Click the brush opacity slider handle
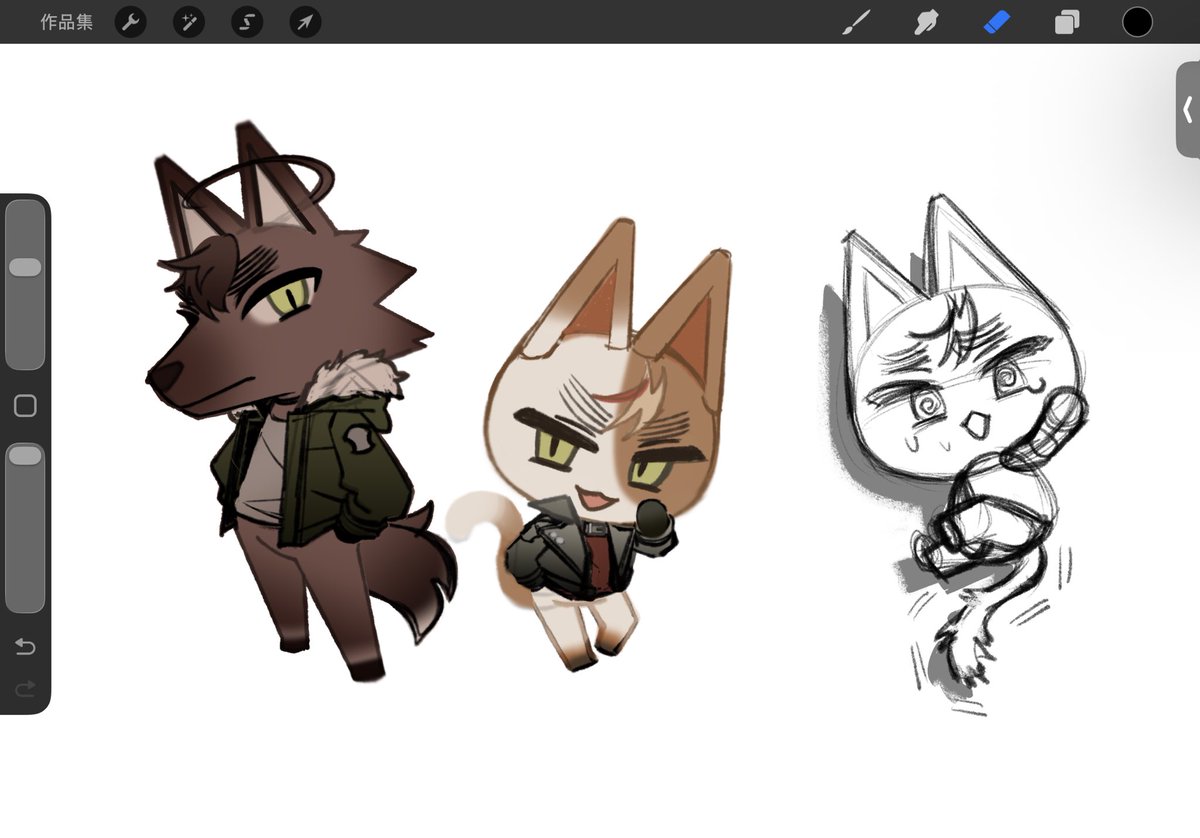Image resolution: width=1200 pixels, height=838 pixels. pyautogui.click(x=25, y=455)
